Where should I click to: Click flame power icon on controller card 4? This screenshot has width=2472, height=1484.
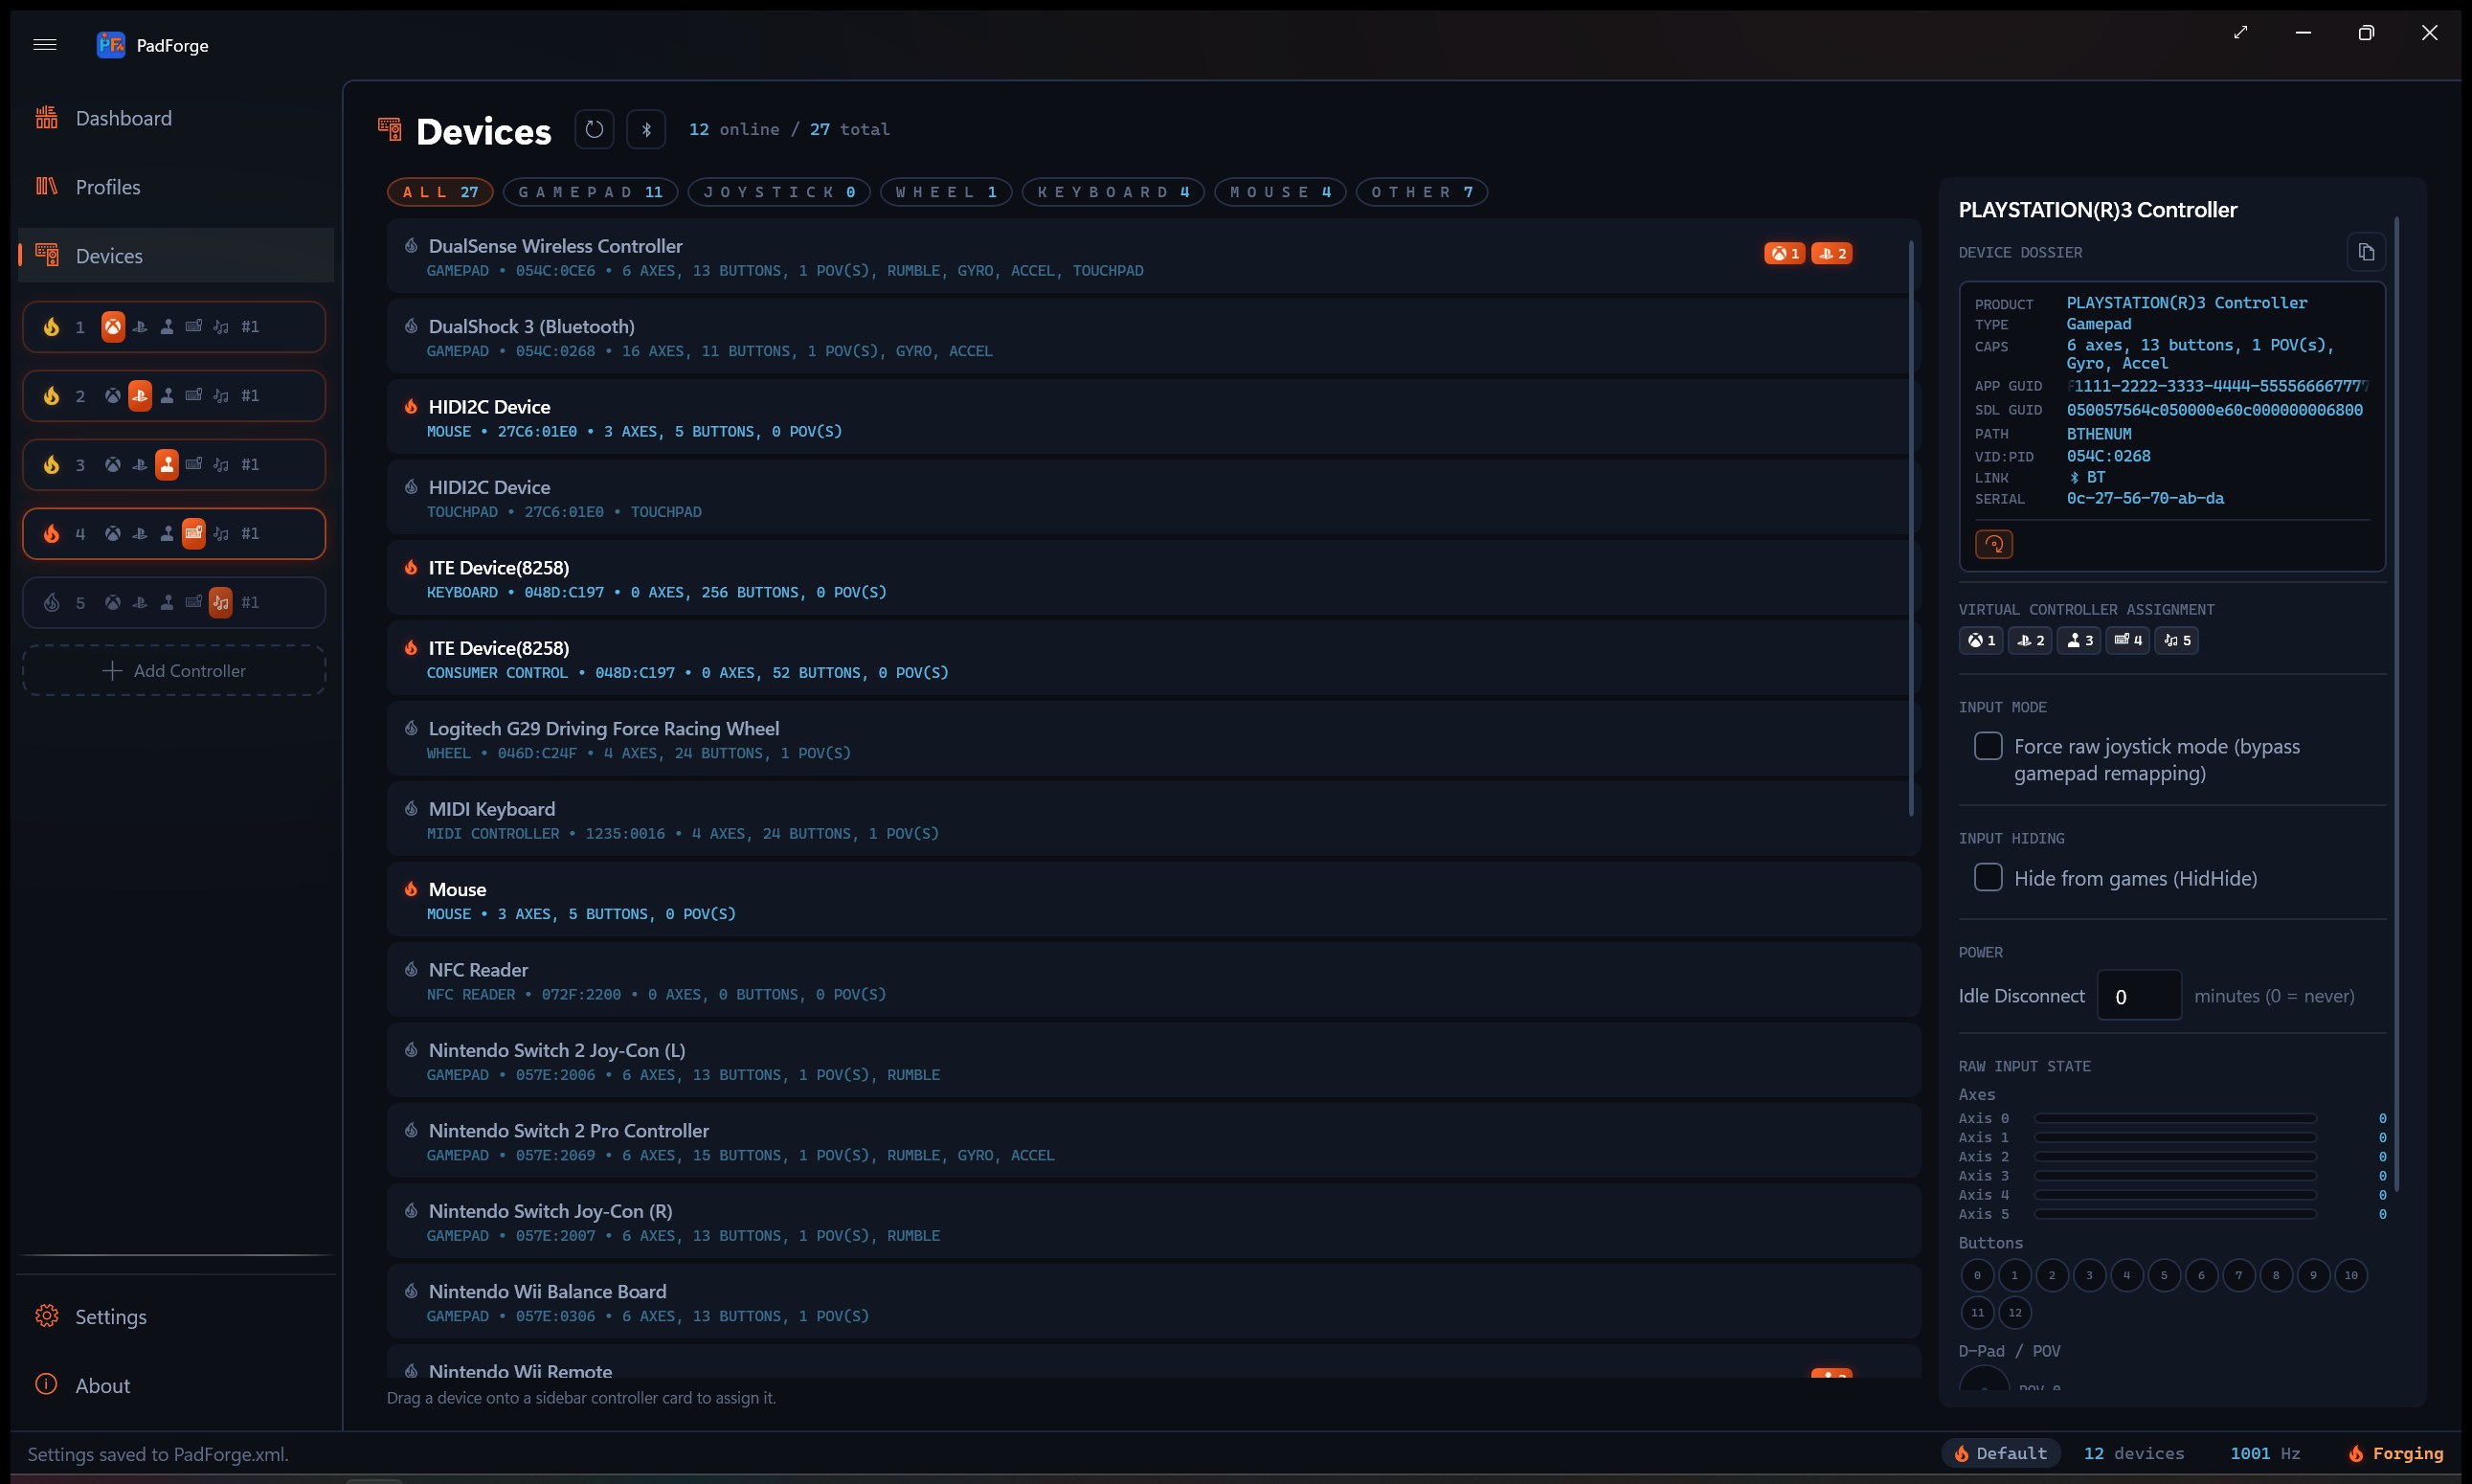click(x=51, y=534)
